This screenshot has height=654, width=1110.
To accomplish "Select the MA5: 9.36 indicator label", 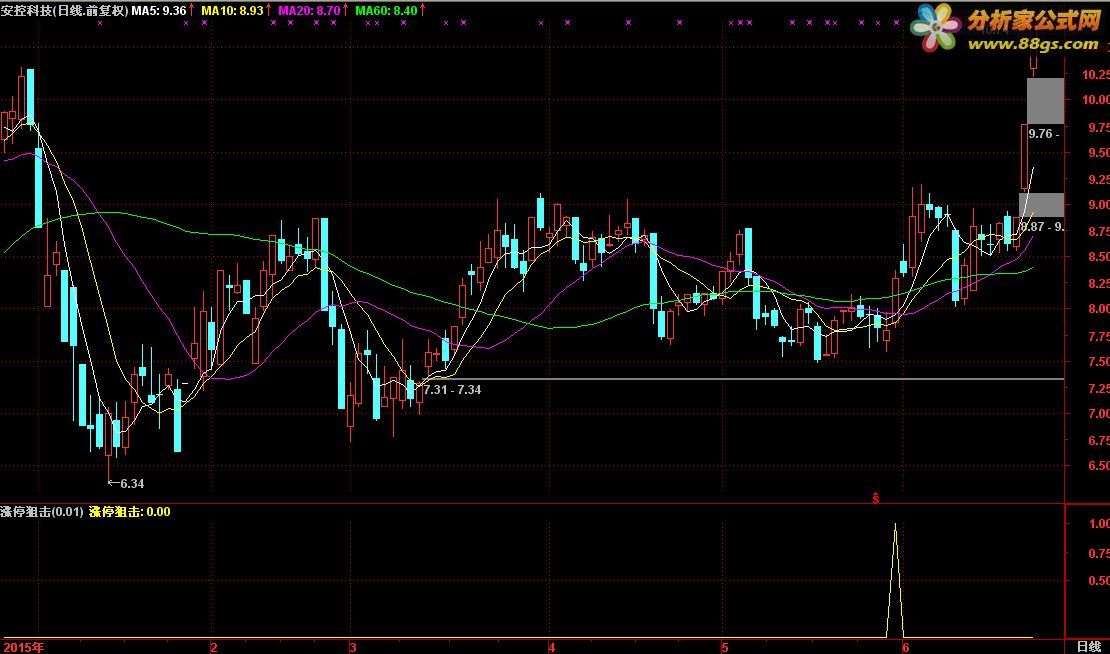I will pos(159,10).
